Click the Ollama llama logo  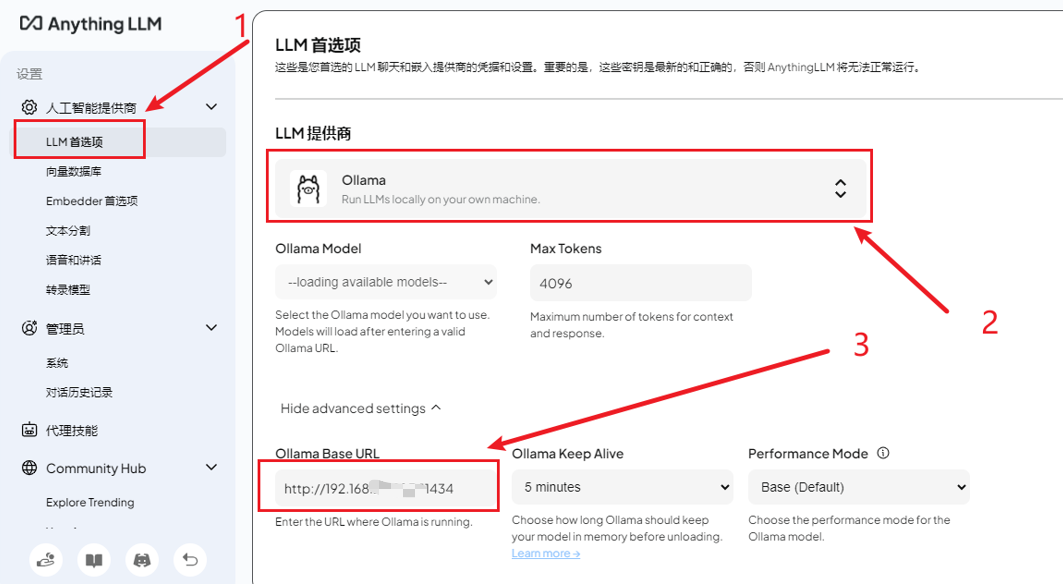click(x=308, y=189)
